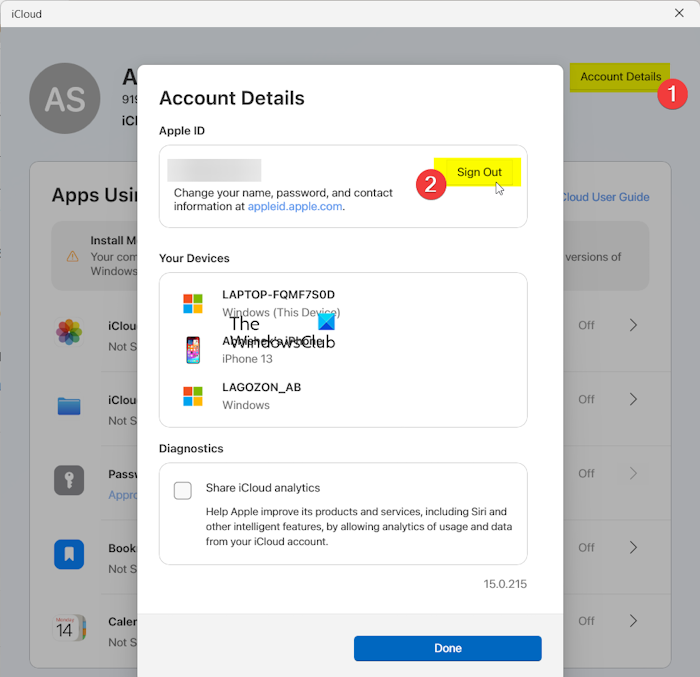
Task: Expand the Calendar row chevron
Action: coord(633,621)
